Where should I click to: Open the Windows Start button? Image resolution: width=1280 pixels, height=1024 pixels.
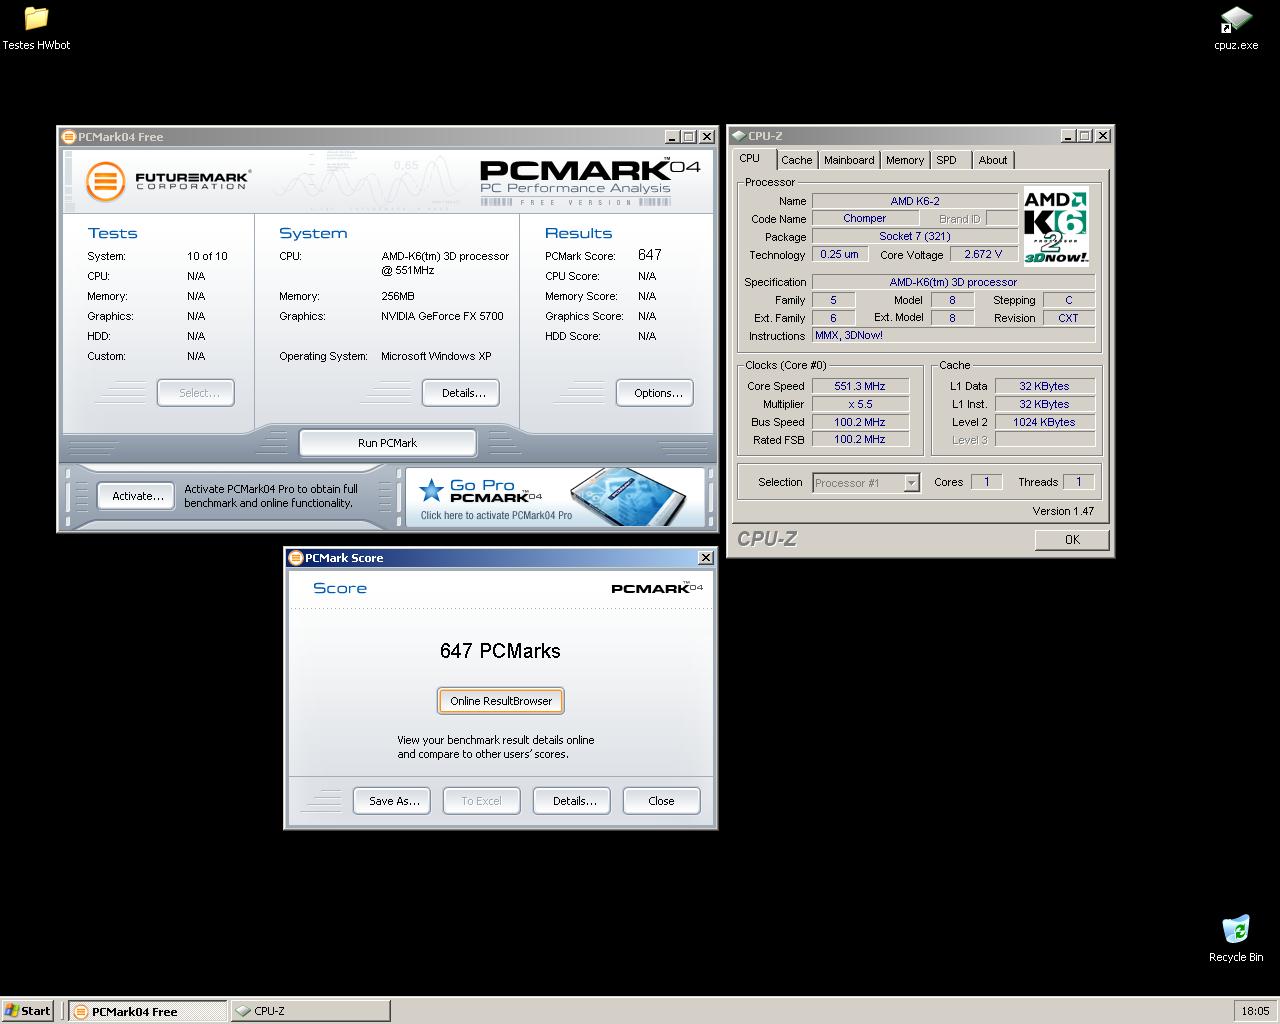28,1010
